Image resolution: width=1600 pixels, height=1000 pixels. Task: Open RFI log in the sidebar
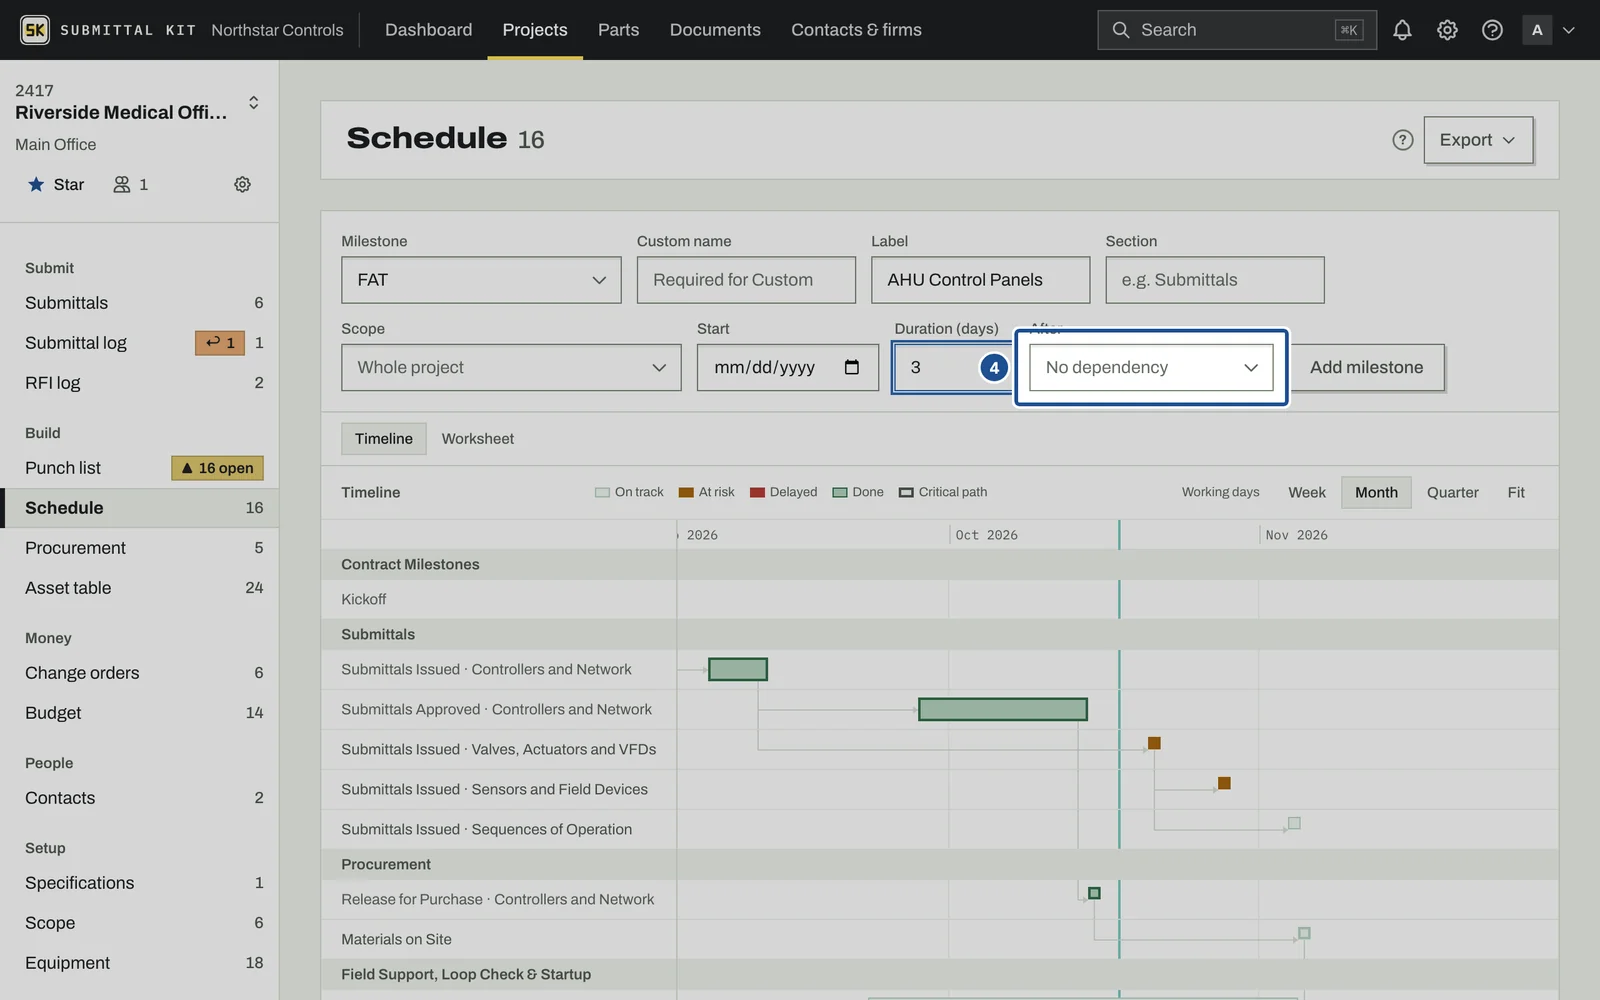pyautogui.click(x=140, y=383)
